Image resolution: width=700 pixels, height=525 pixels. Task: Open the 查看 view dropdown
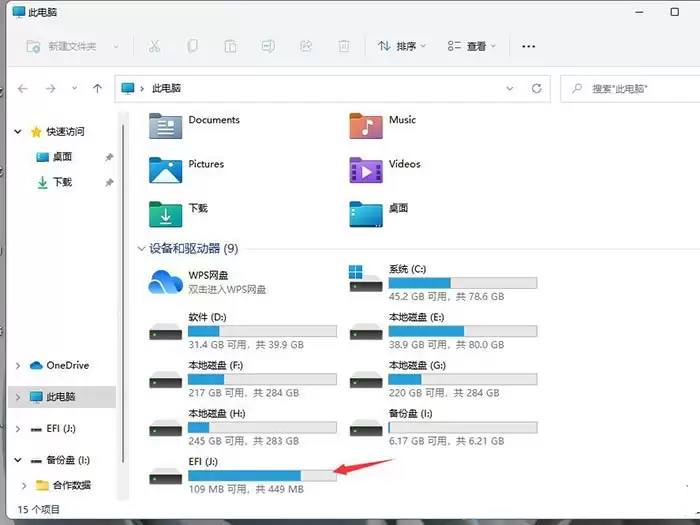472,46
